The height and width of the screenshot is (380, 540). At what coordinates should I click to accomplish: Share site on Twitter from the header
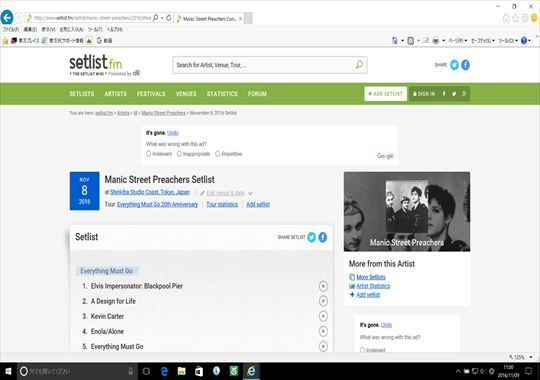click(x=454, y=65)
